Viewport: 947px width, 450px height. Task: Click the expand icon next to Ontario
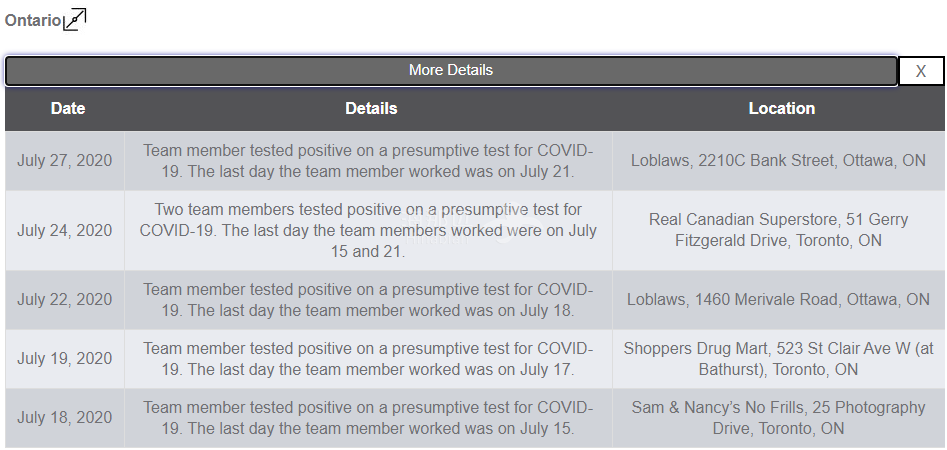[75, 19]
